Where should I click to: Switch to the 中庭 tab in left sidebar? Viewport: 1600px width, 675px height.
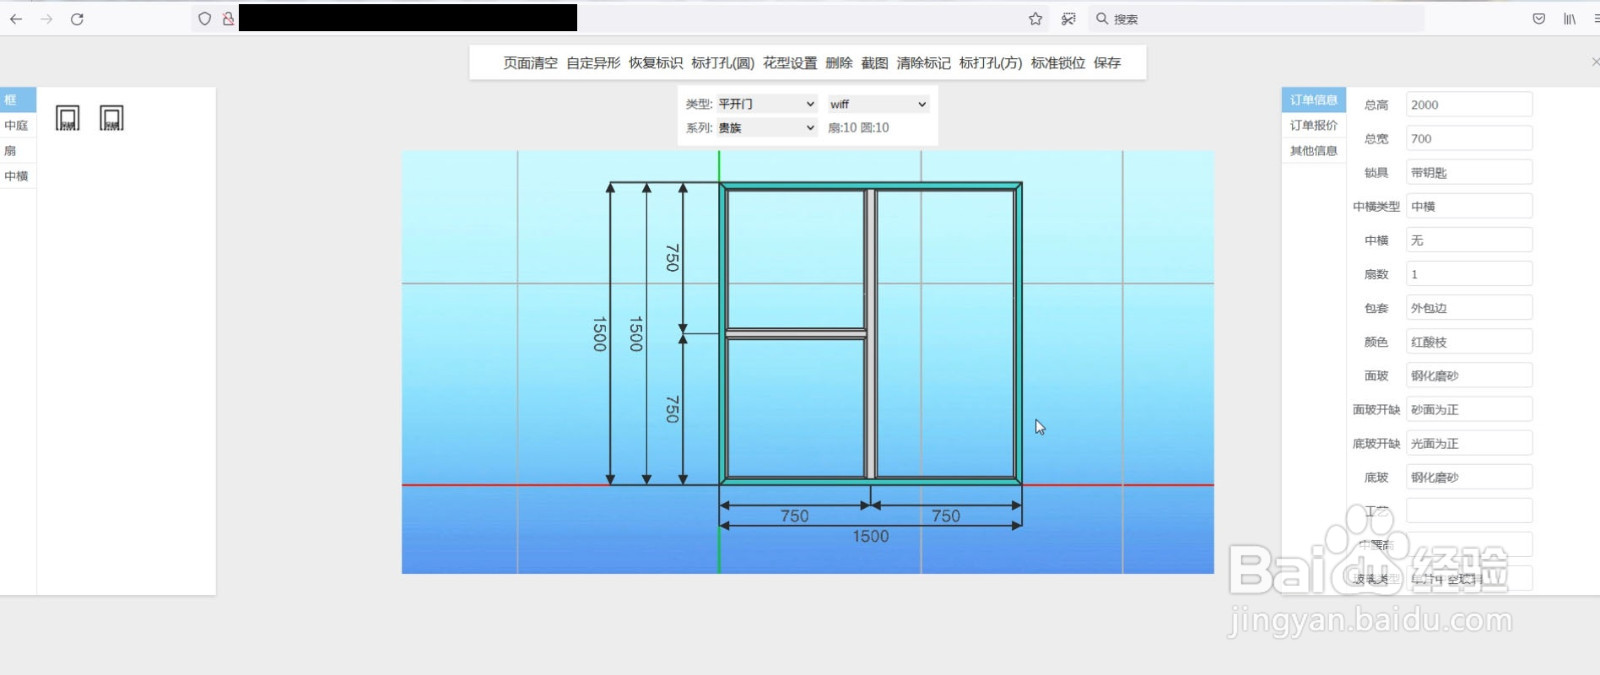17,126
